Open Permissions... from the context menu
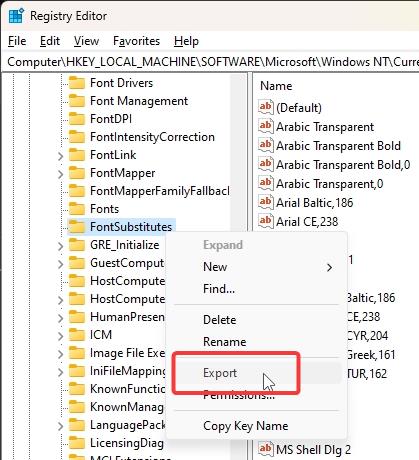Viewport: 419px width, 460px height. pyautogui.click(x=257, y=395)
